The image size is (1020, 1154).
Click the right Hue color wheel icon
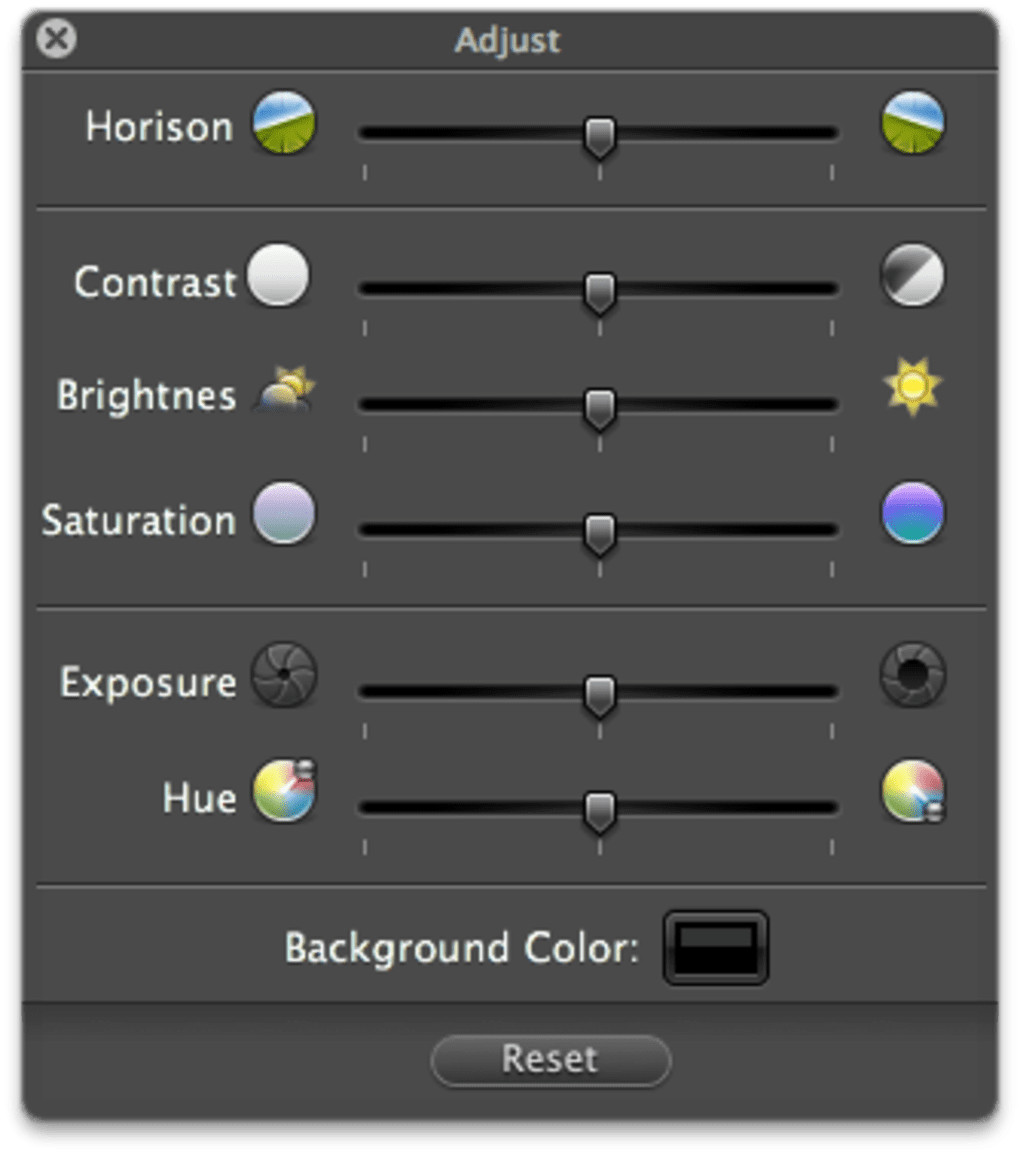coord(912,791)
